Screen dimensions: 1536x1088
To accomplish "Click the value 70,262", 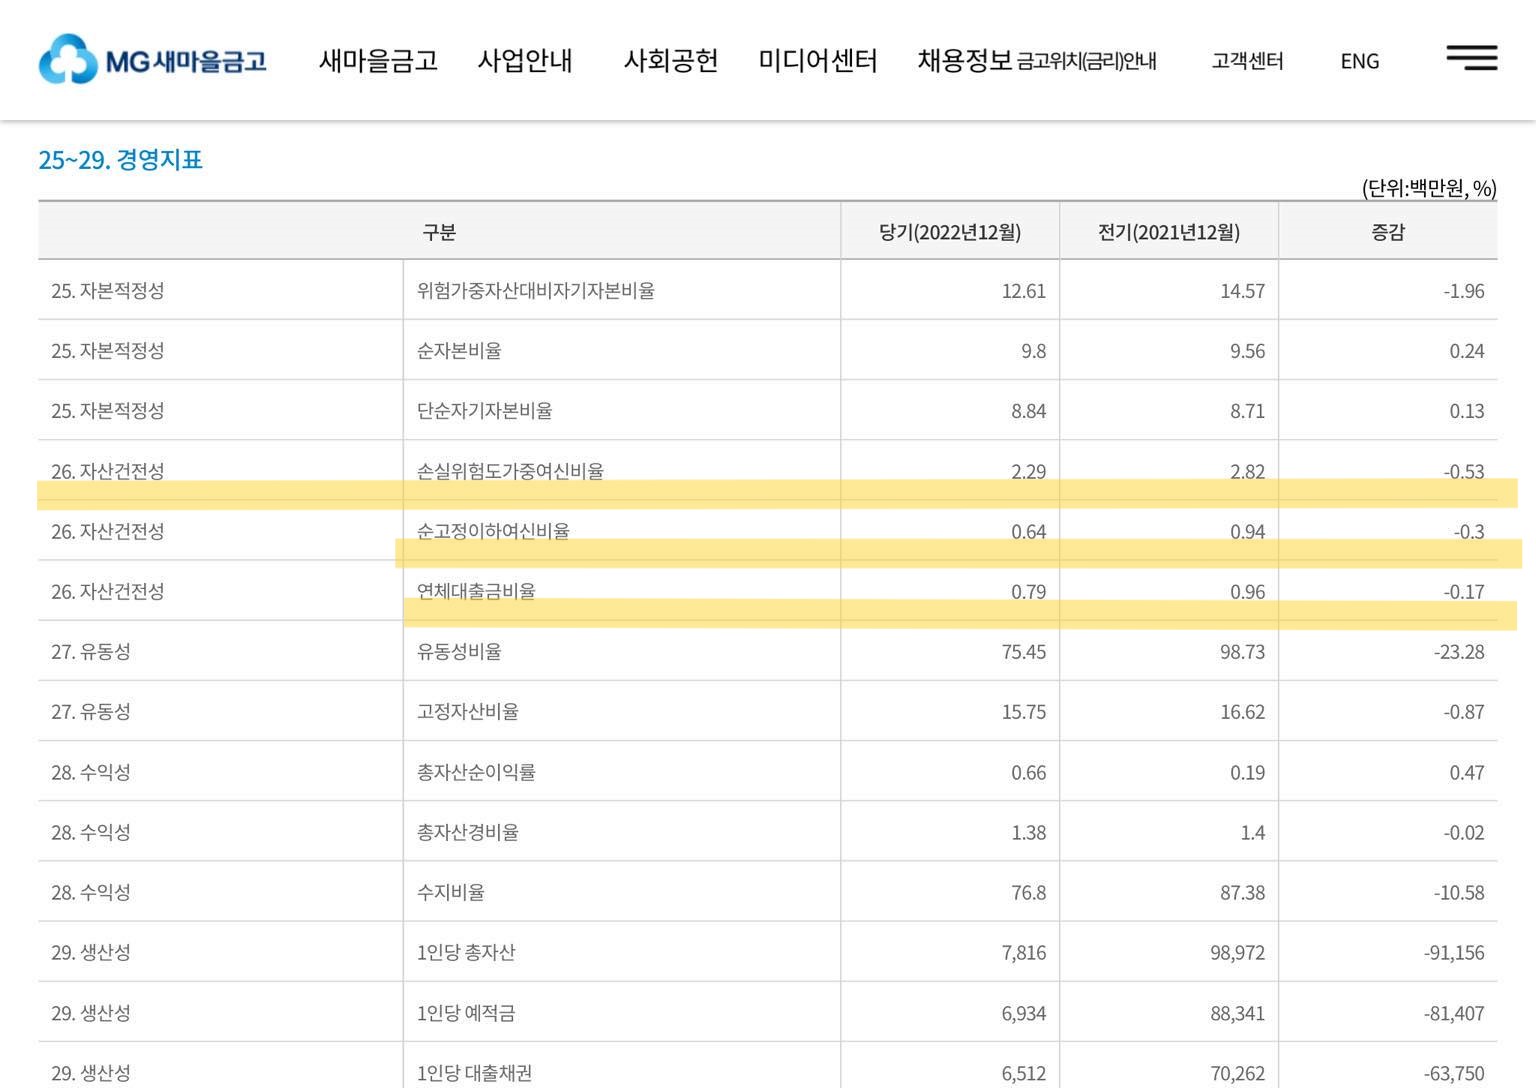I will pos(1237,1073).
